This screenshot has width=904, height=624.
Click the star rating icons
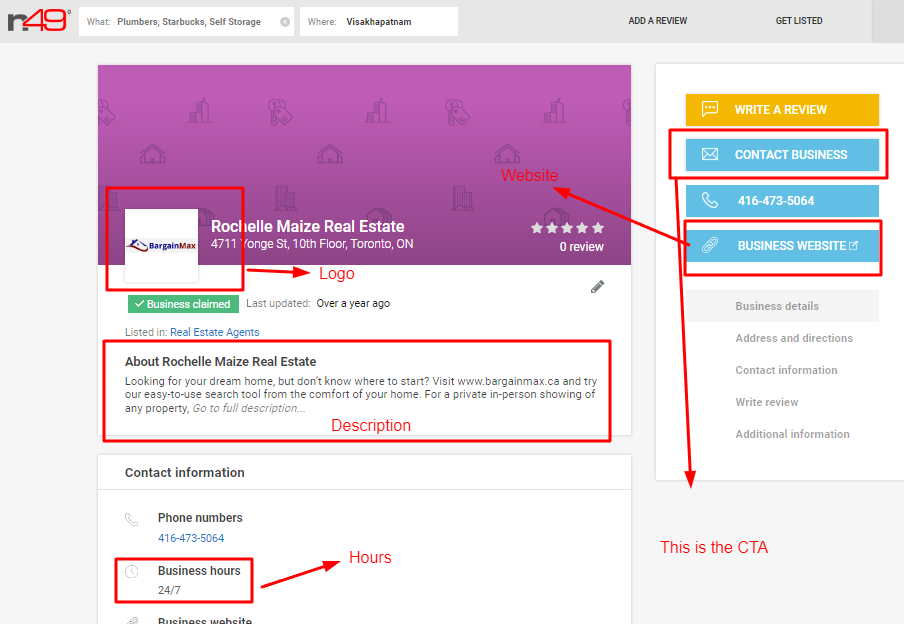point(567,228)
